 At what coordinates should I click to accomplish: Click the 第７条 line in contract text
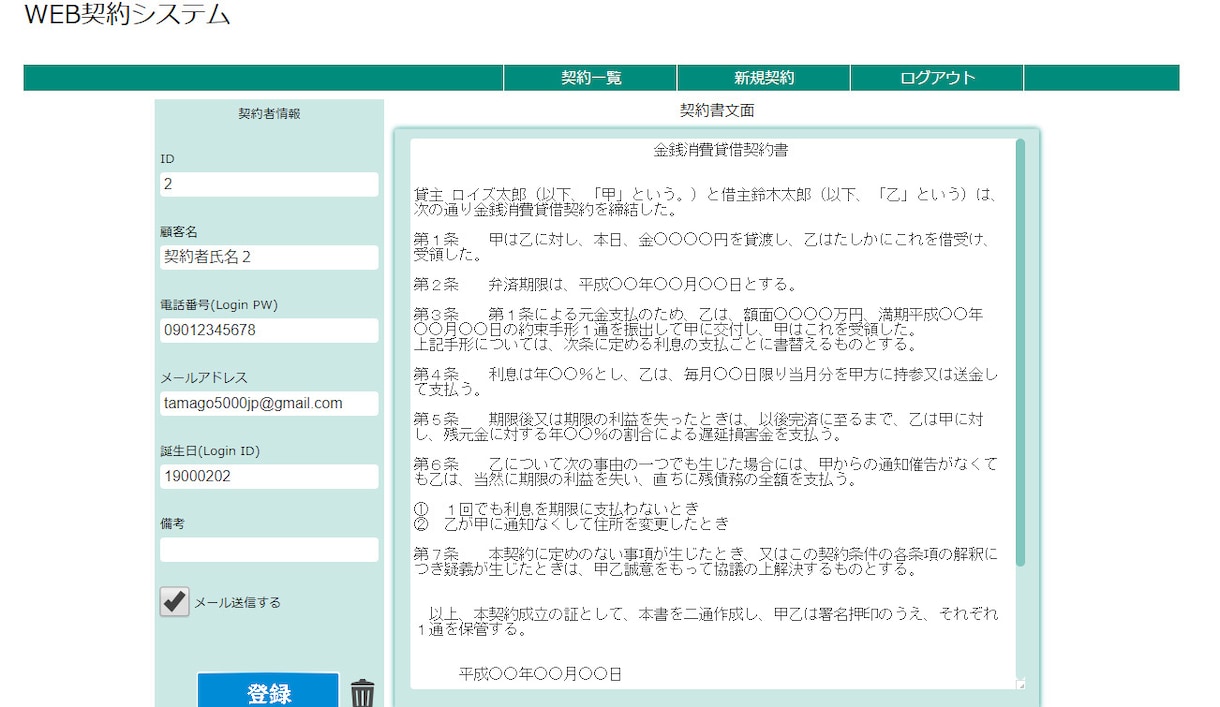[706, 561]
